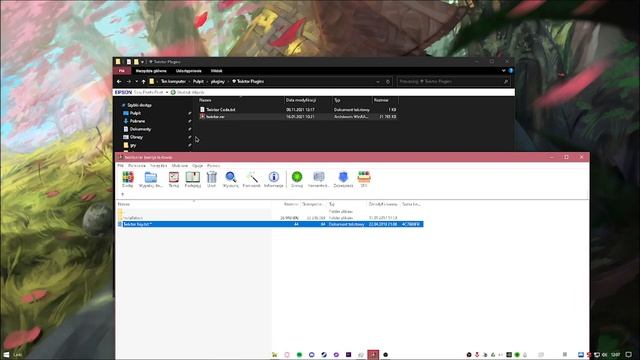Go up one level in WinRAR path bar
The image size is (640, 360).
pos(122,194)
